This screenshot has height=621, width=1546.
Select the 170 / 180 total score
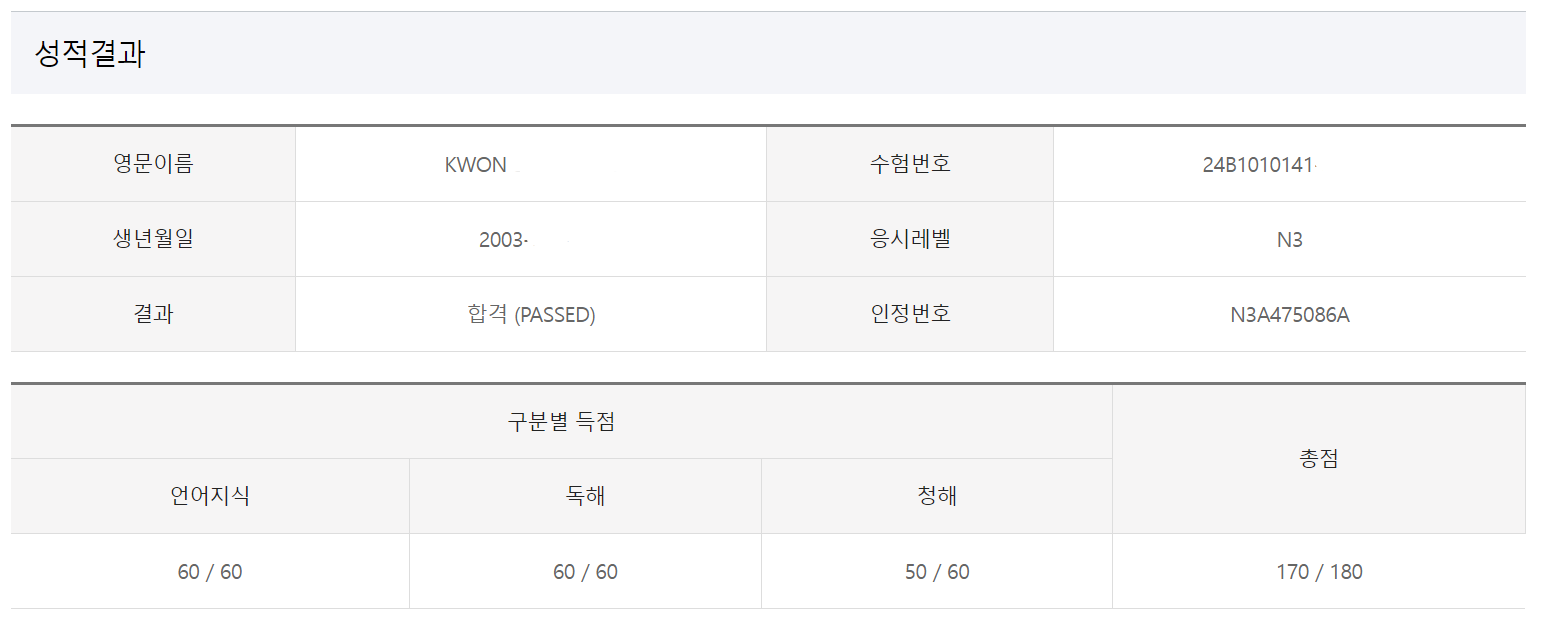(x=1318, y=572)
